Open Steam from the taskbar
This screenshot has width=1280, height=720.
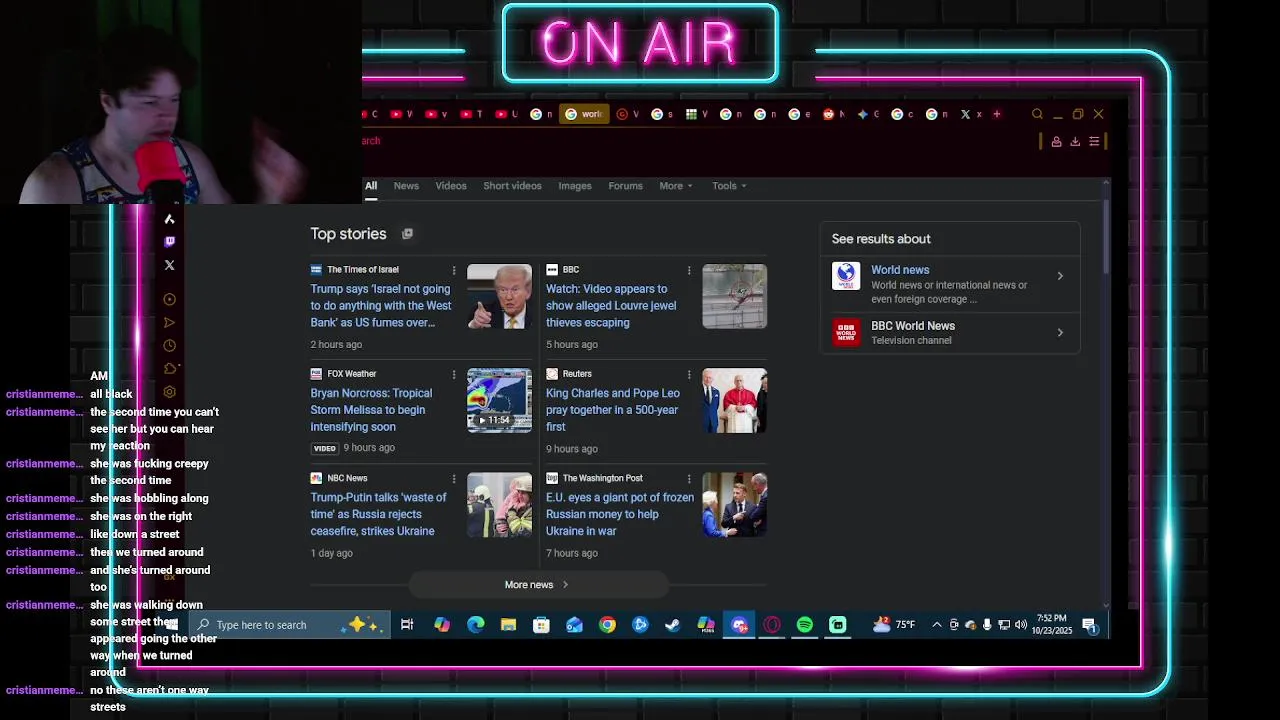coord(673,625)
